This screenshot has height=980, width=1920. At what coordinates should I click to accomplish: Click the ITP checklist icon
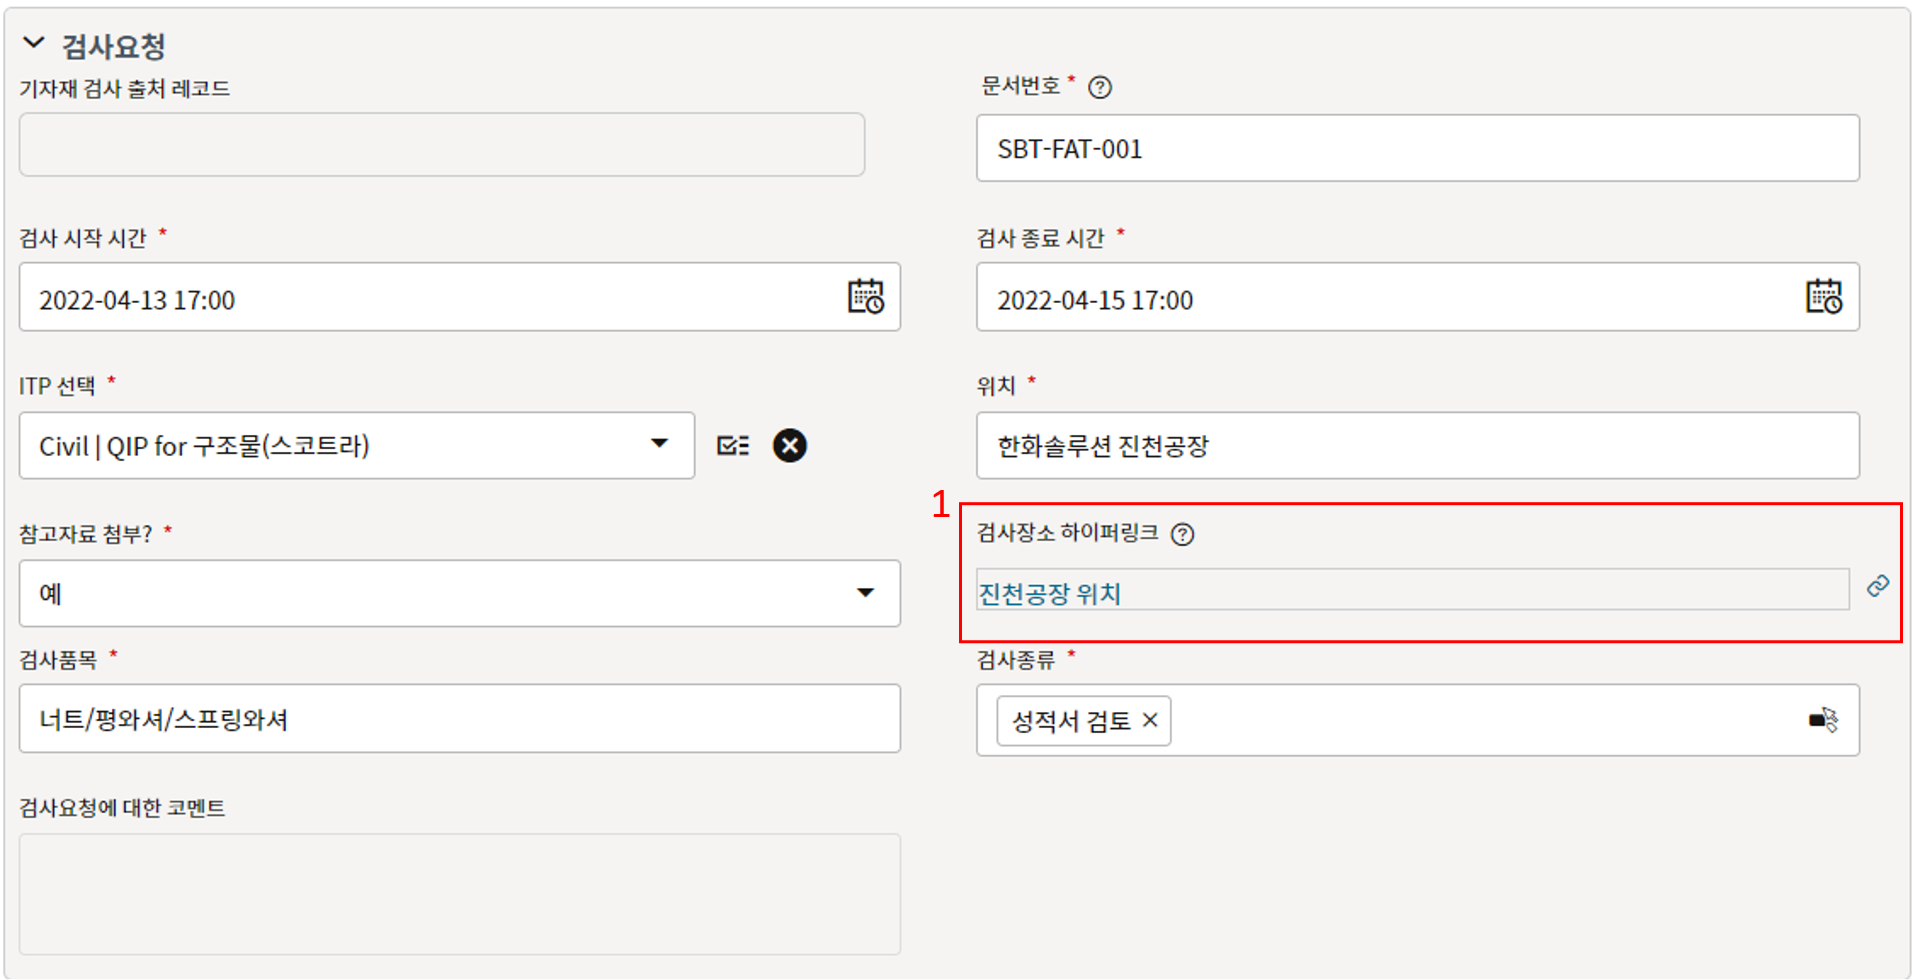(733, 446)
